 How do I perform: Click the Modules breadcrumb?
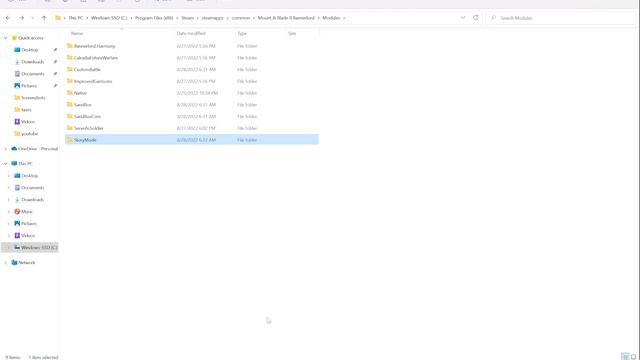pos(331,18)
